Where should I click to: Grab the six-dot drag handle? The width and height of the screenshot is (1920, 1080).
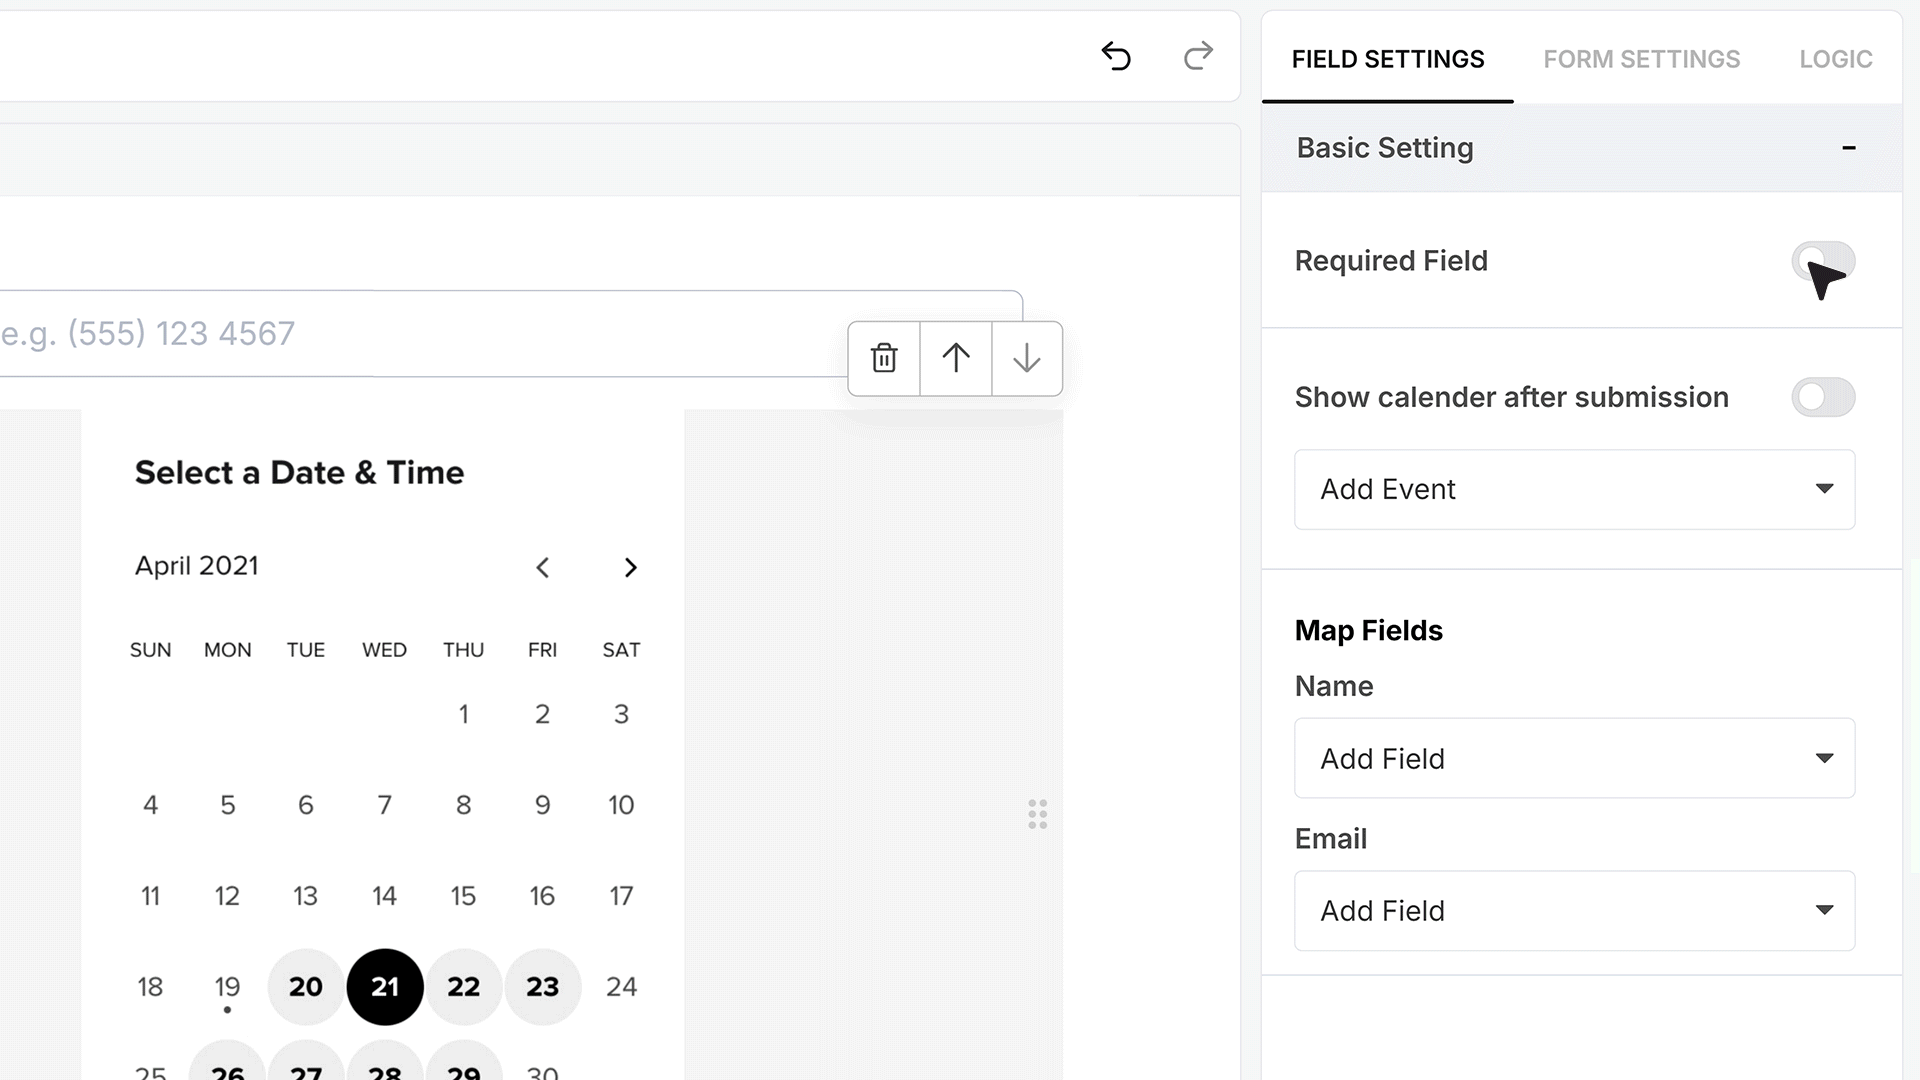pyautogui.click(x=1038, y=814)
